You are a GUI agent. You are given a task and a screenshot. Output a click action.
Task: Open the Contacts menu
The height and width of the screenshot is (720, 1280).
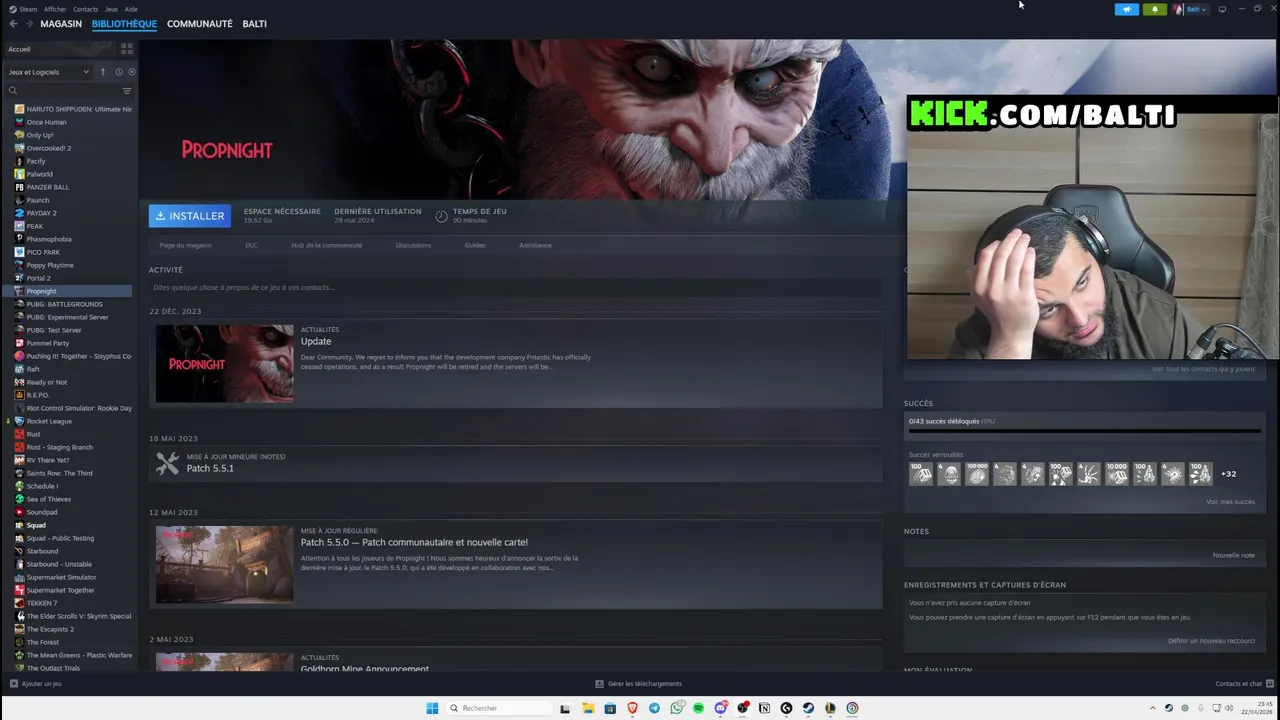point(85,9)
